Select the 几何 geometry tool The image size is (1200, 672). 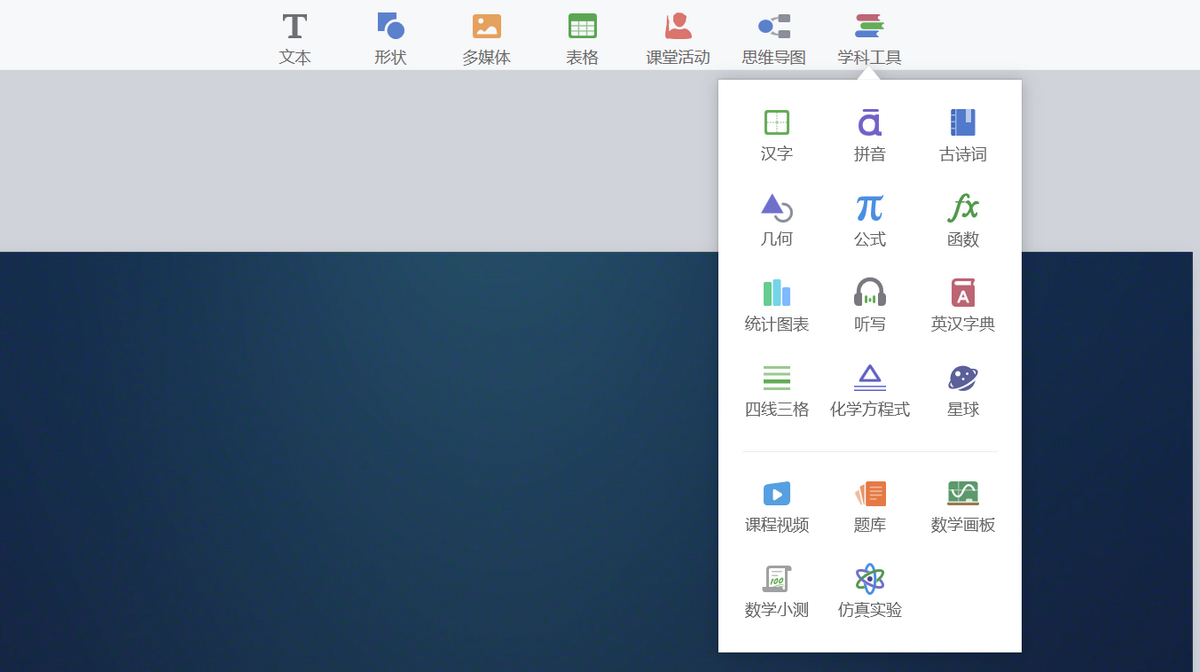pyautogui.click(x=777, y=221)
